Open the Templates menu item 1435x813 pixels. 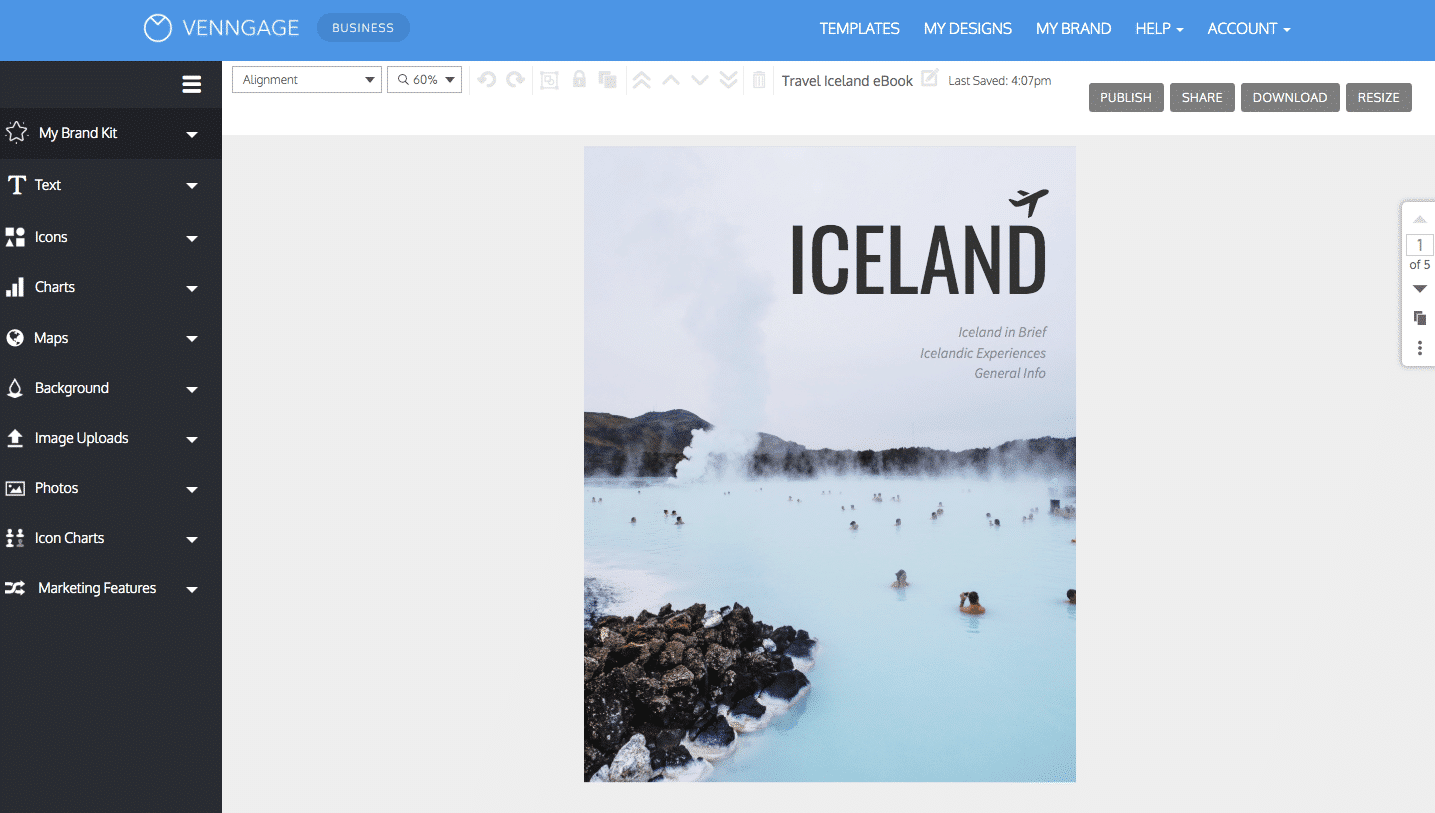pos(859,29)
